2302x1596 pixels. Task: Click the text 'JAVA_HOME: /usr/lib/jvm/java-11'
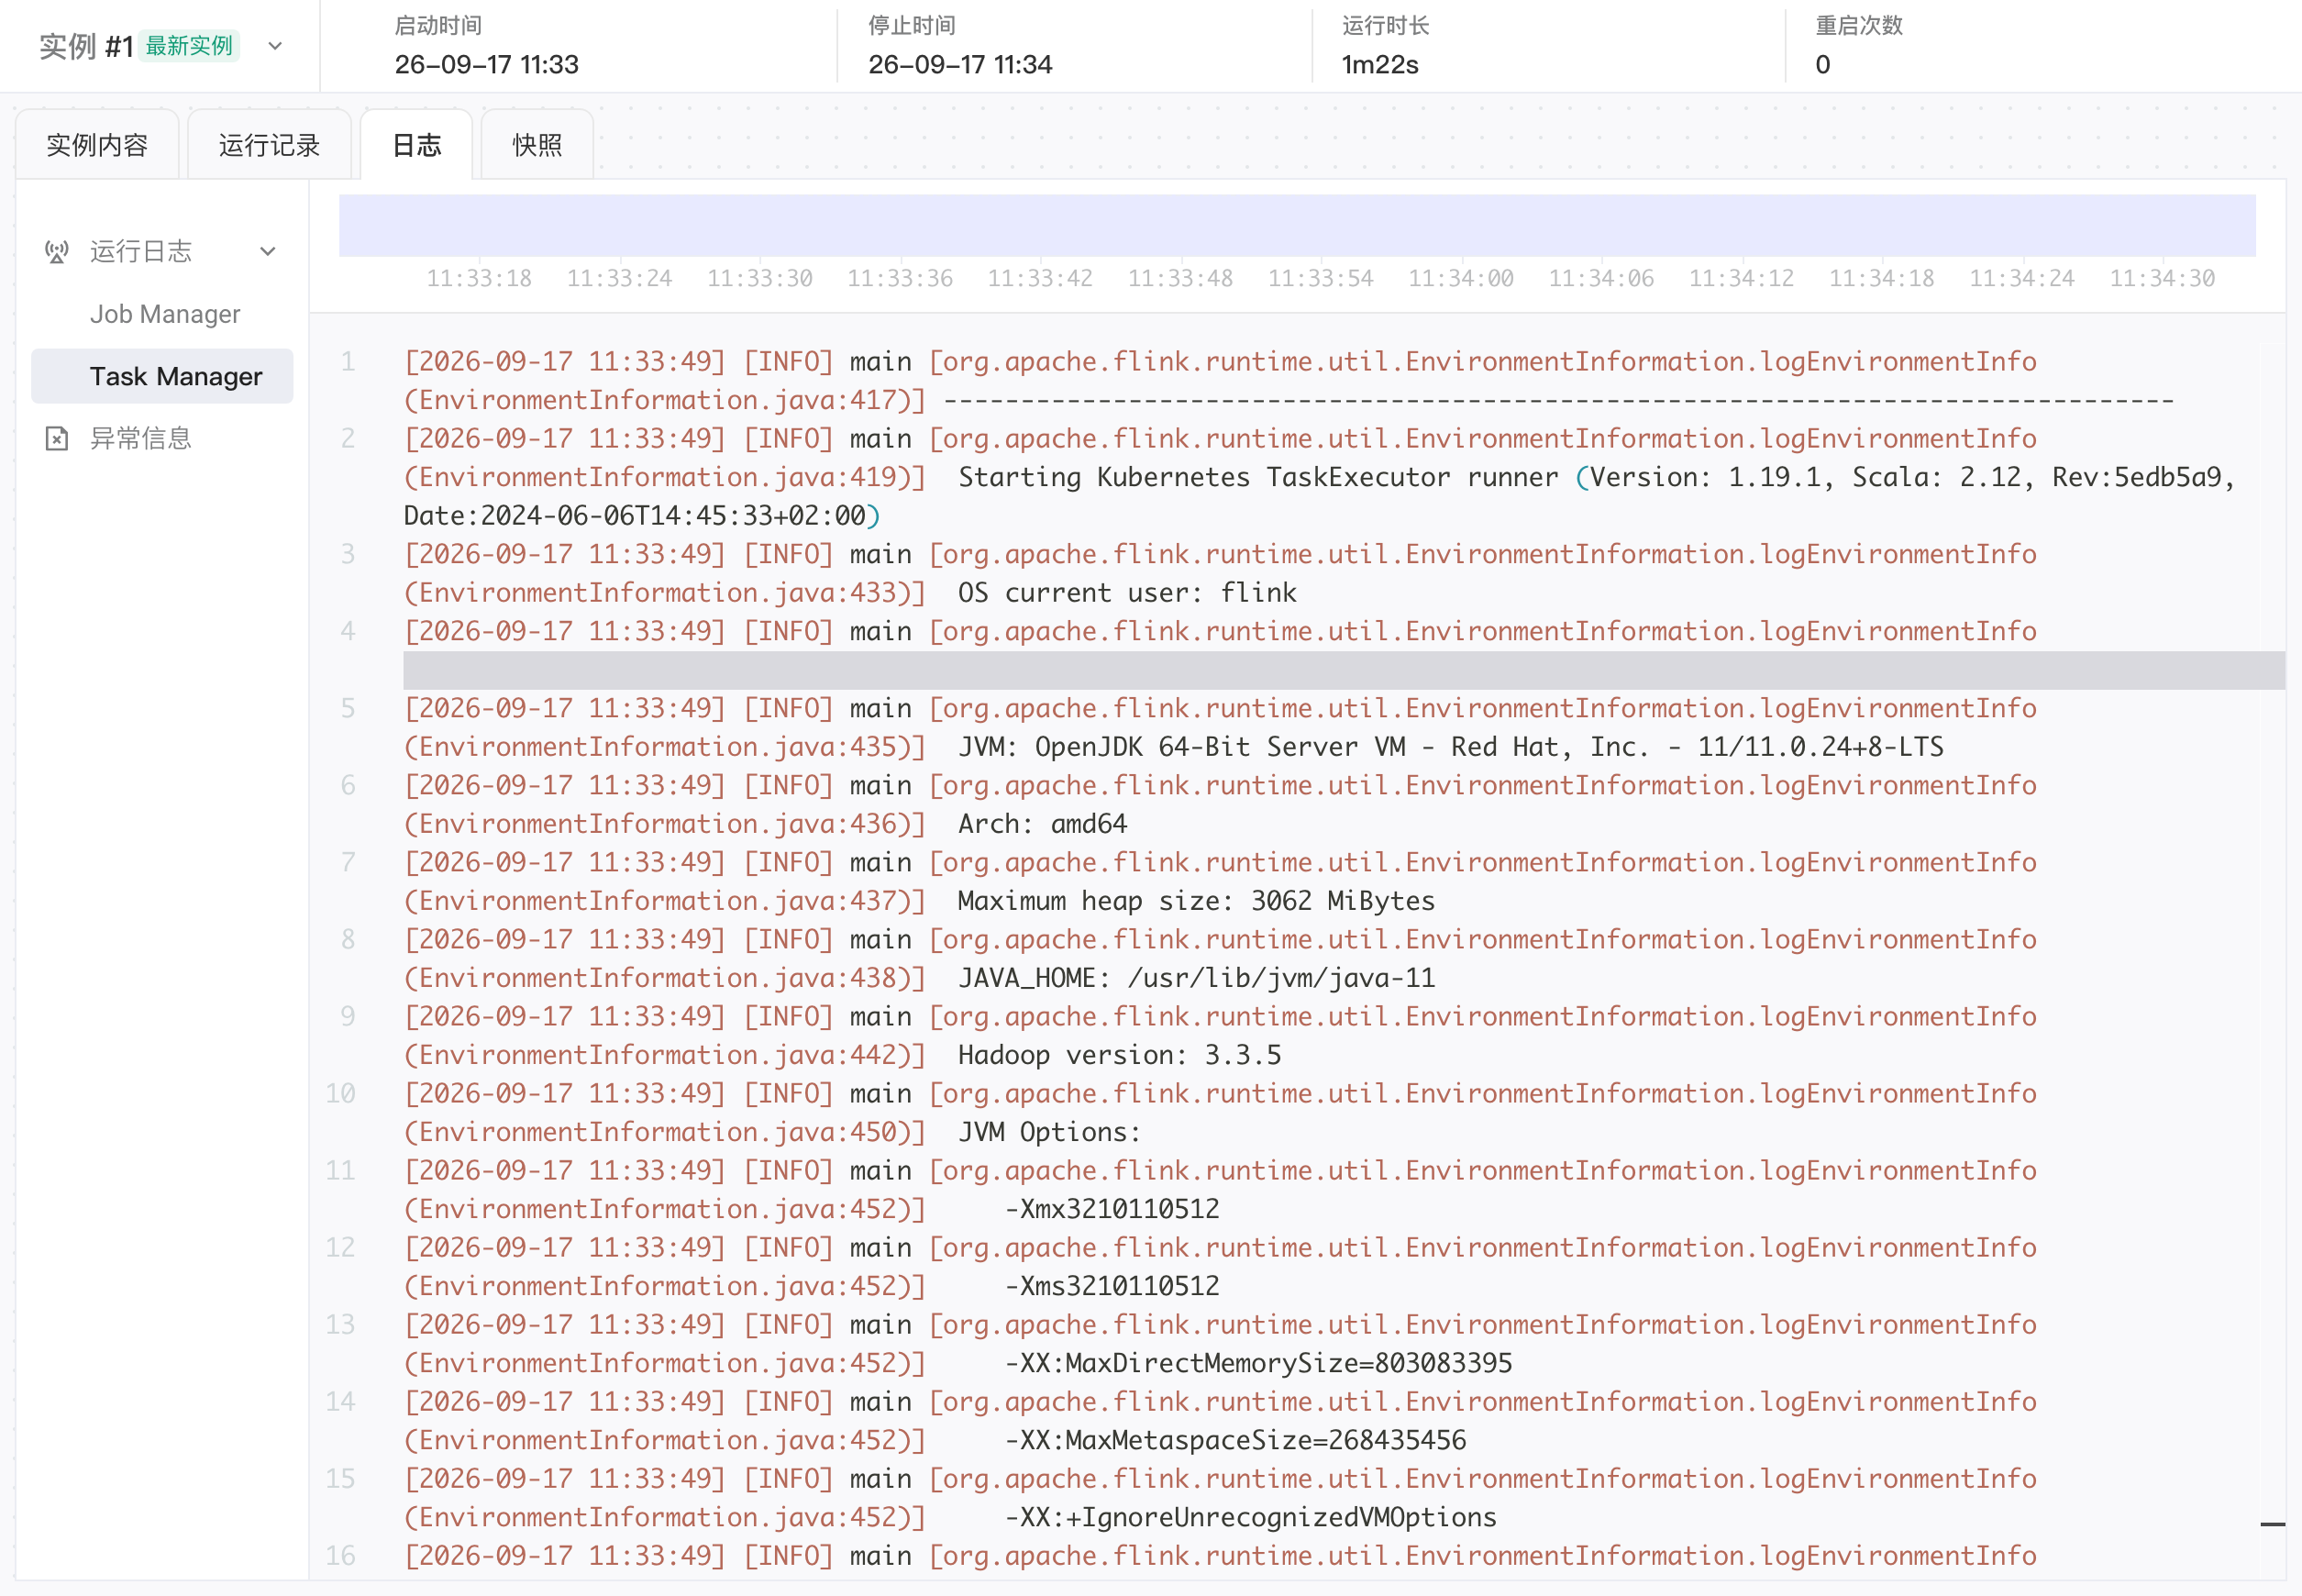[x=1196, y=978]
